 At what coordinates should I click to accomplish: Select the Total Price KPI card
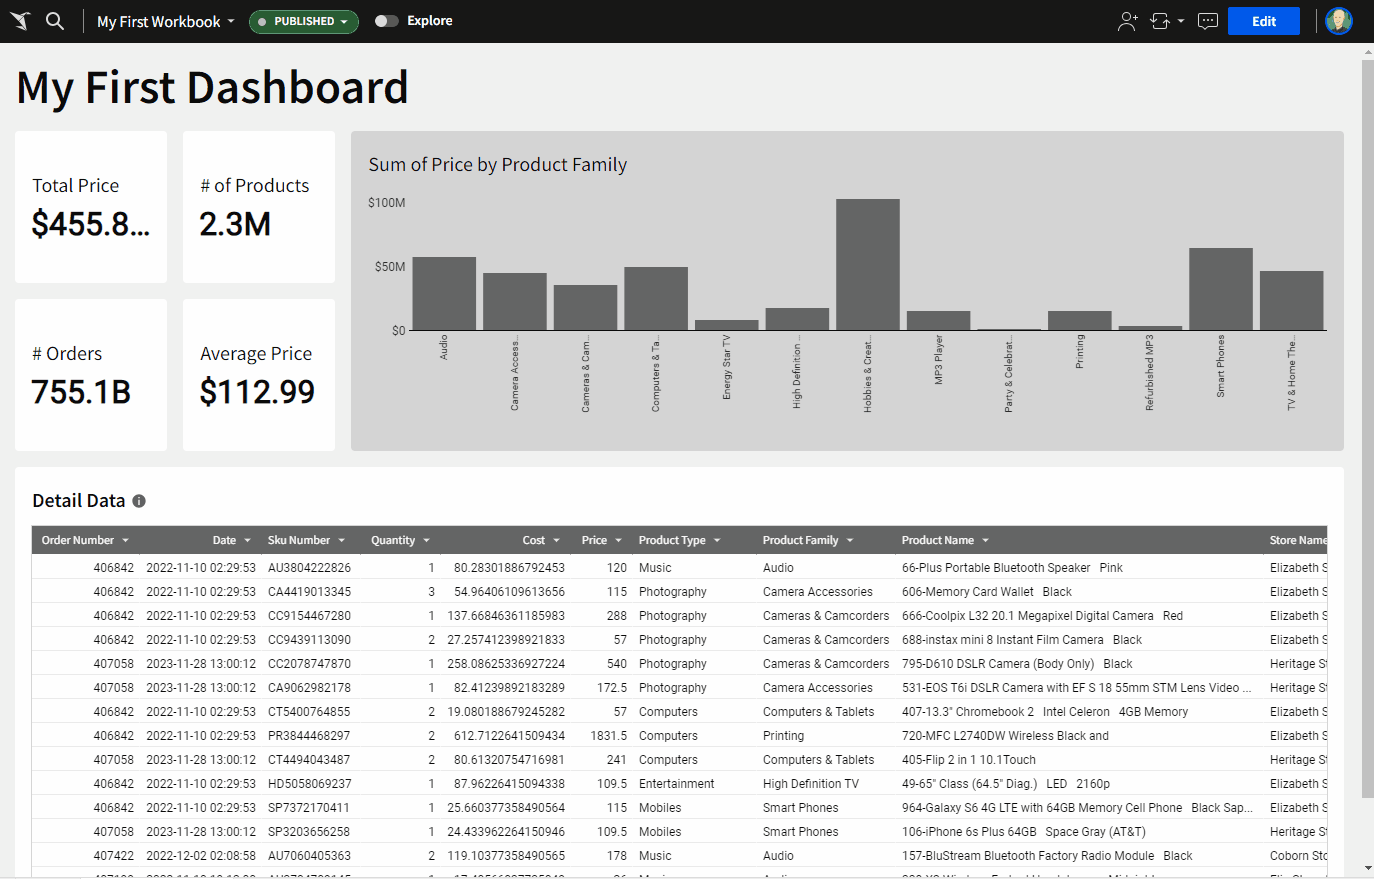point(91,207)
